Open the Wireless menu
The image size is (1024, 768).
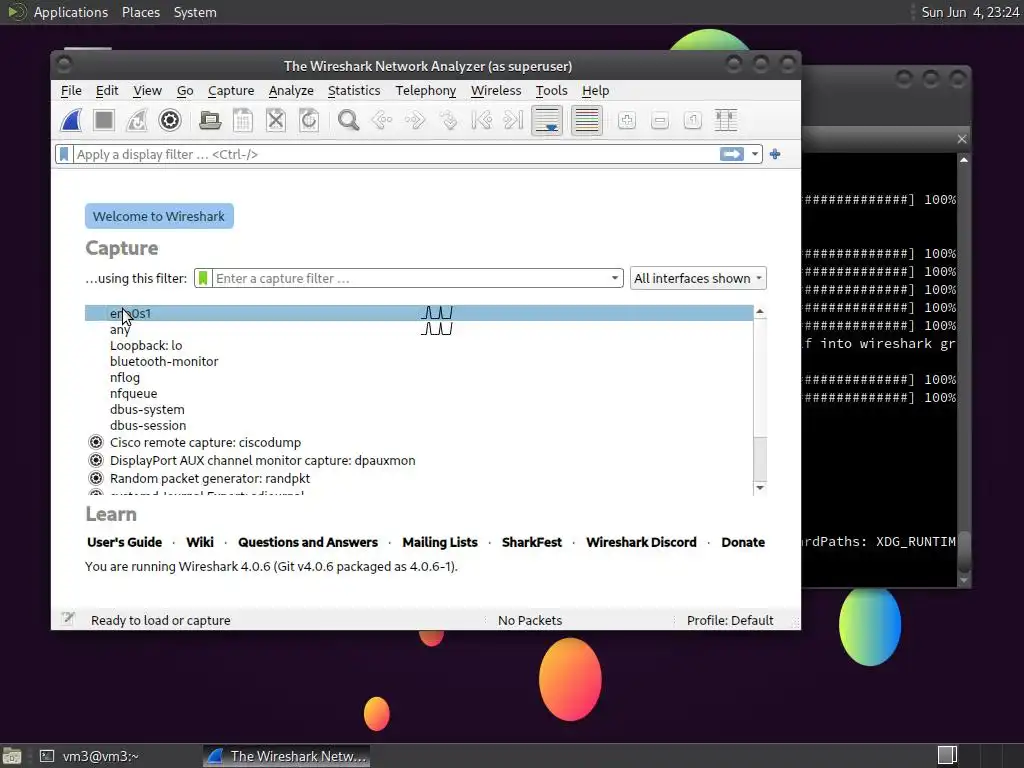pos(496,91)
